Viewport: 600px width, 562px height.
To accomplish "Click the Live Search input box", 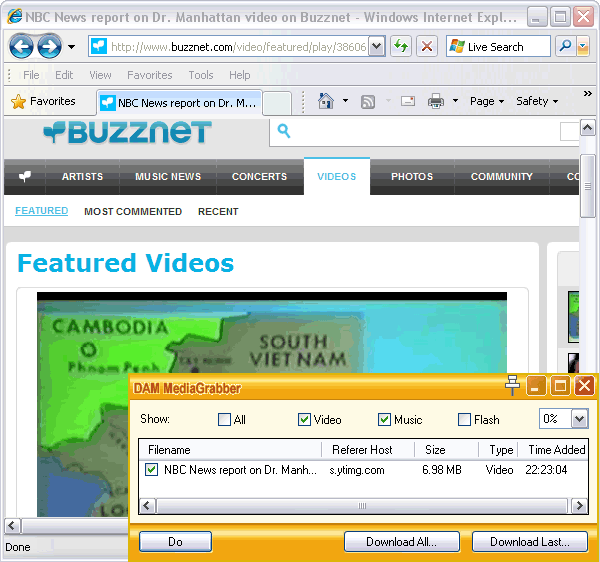I will [498, 47].
